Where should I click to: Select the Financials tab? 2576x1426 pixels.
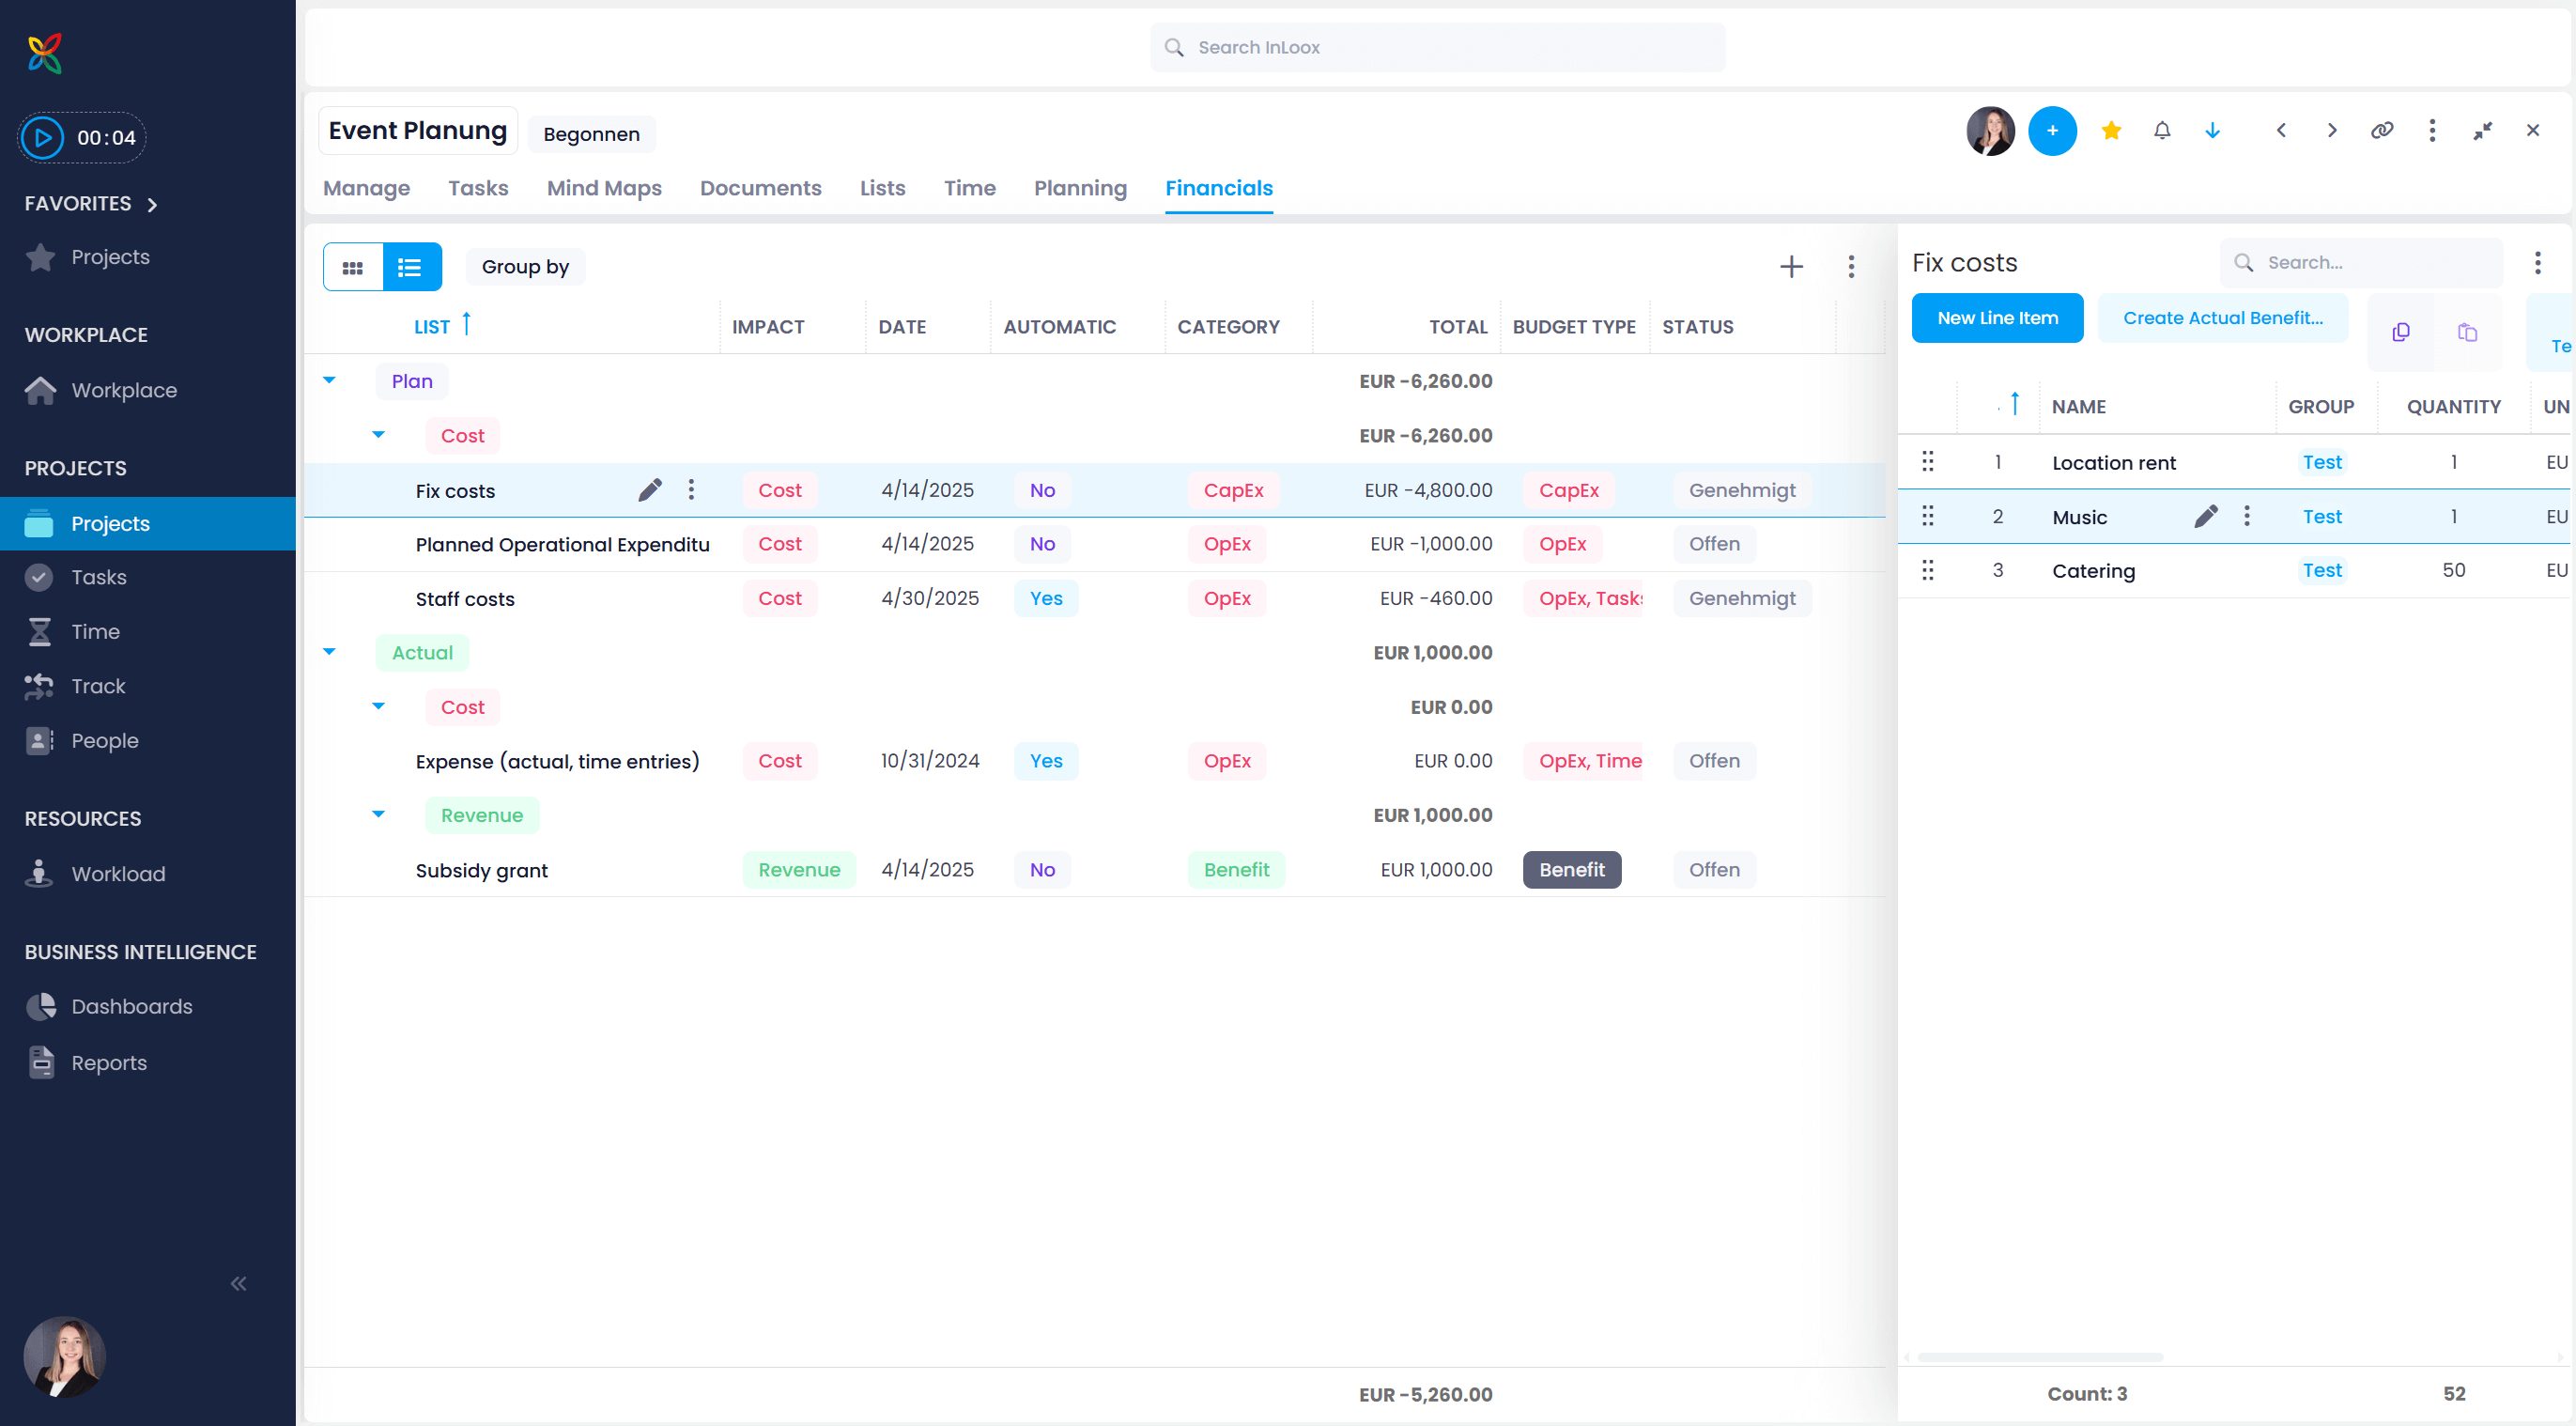pyautogui.click(x=1219, y=188)
